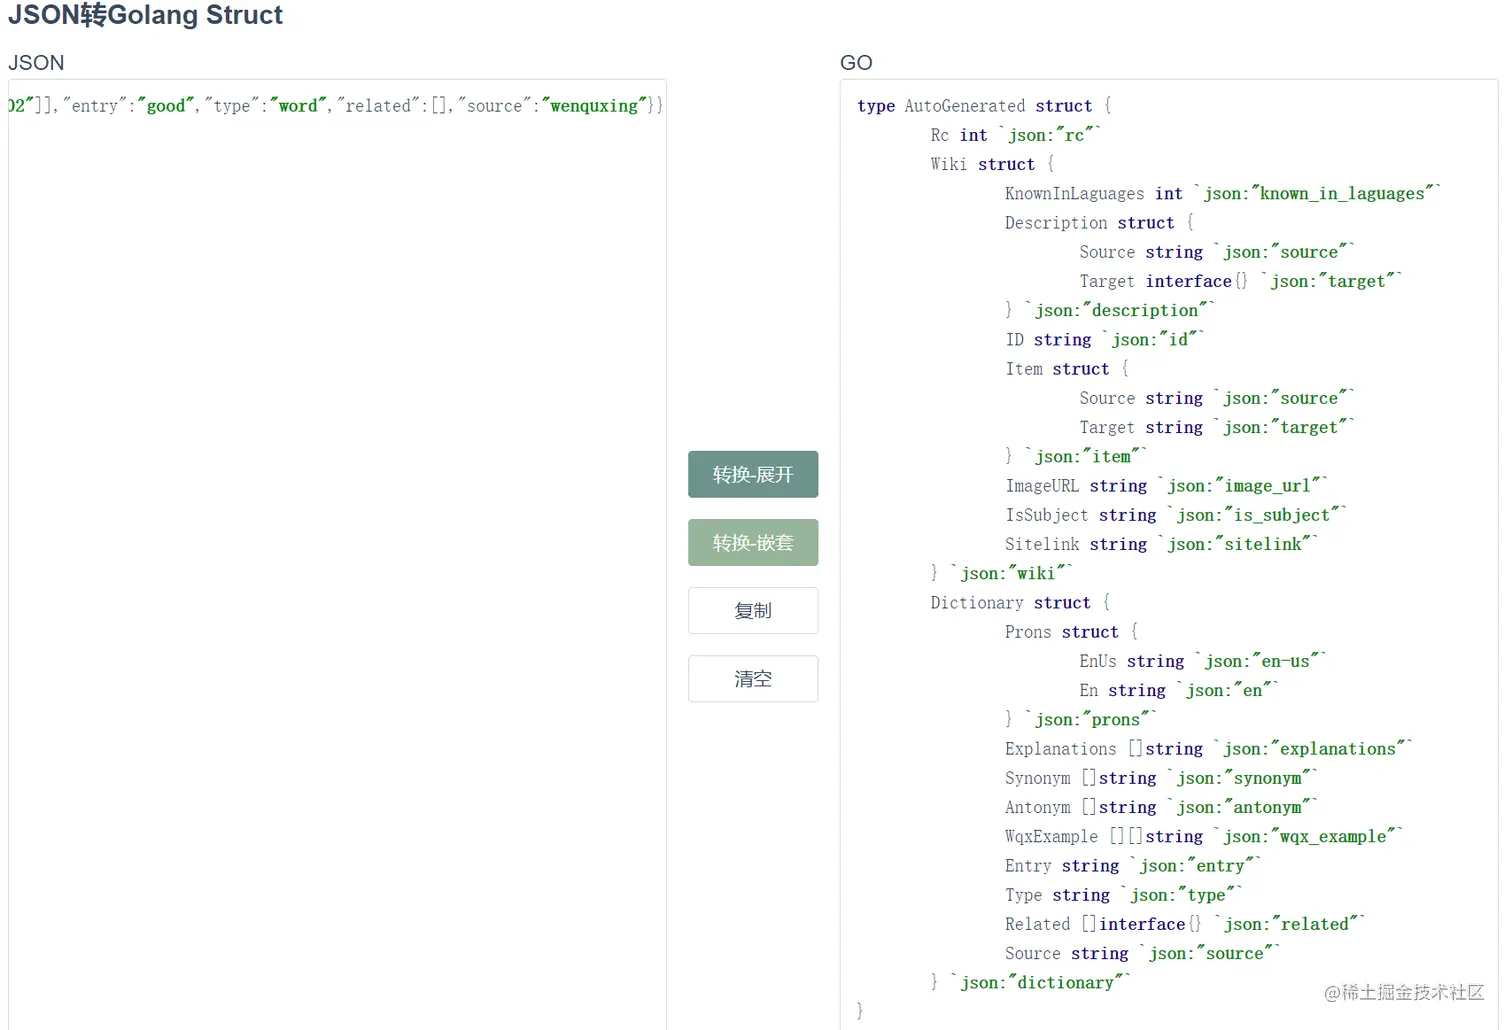Click the json:"dictionary" closing line
The width and height of the screenshot is (1512, 1030).
click(x=1030, y=982)
